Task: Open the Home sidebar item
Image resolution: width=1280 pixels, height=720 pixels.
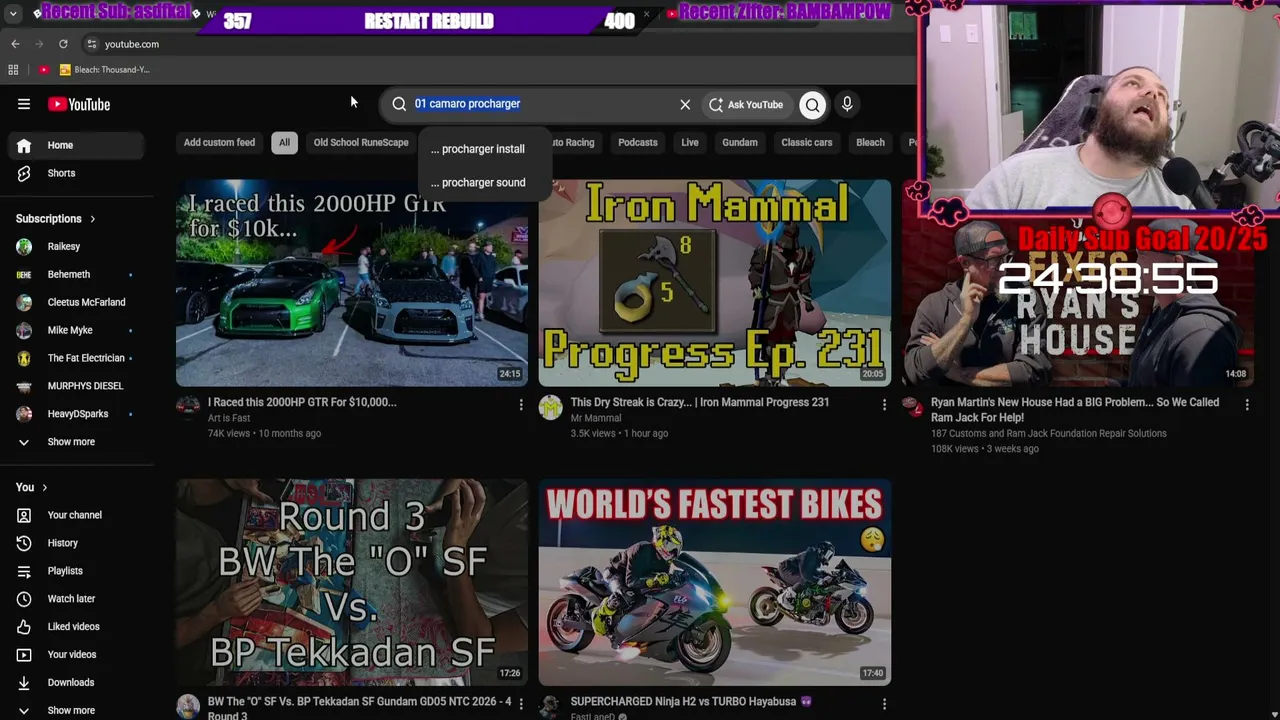Action: [77, 145]
